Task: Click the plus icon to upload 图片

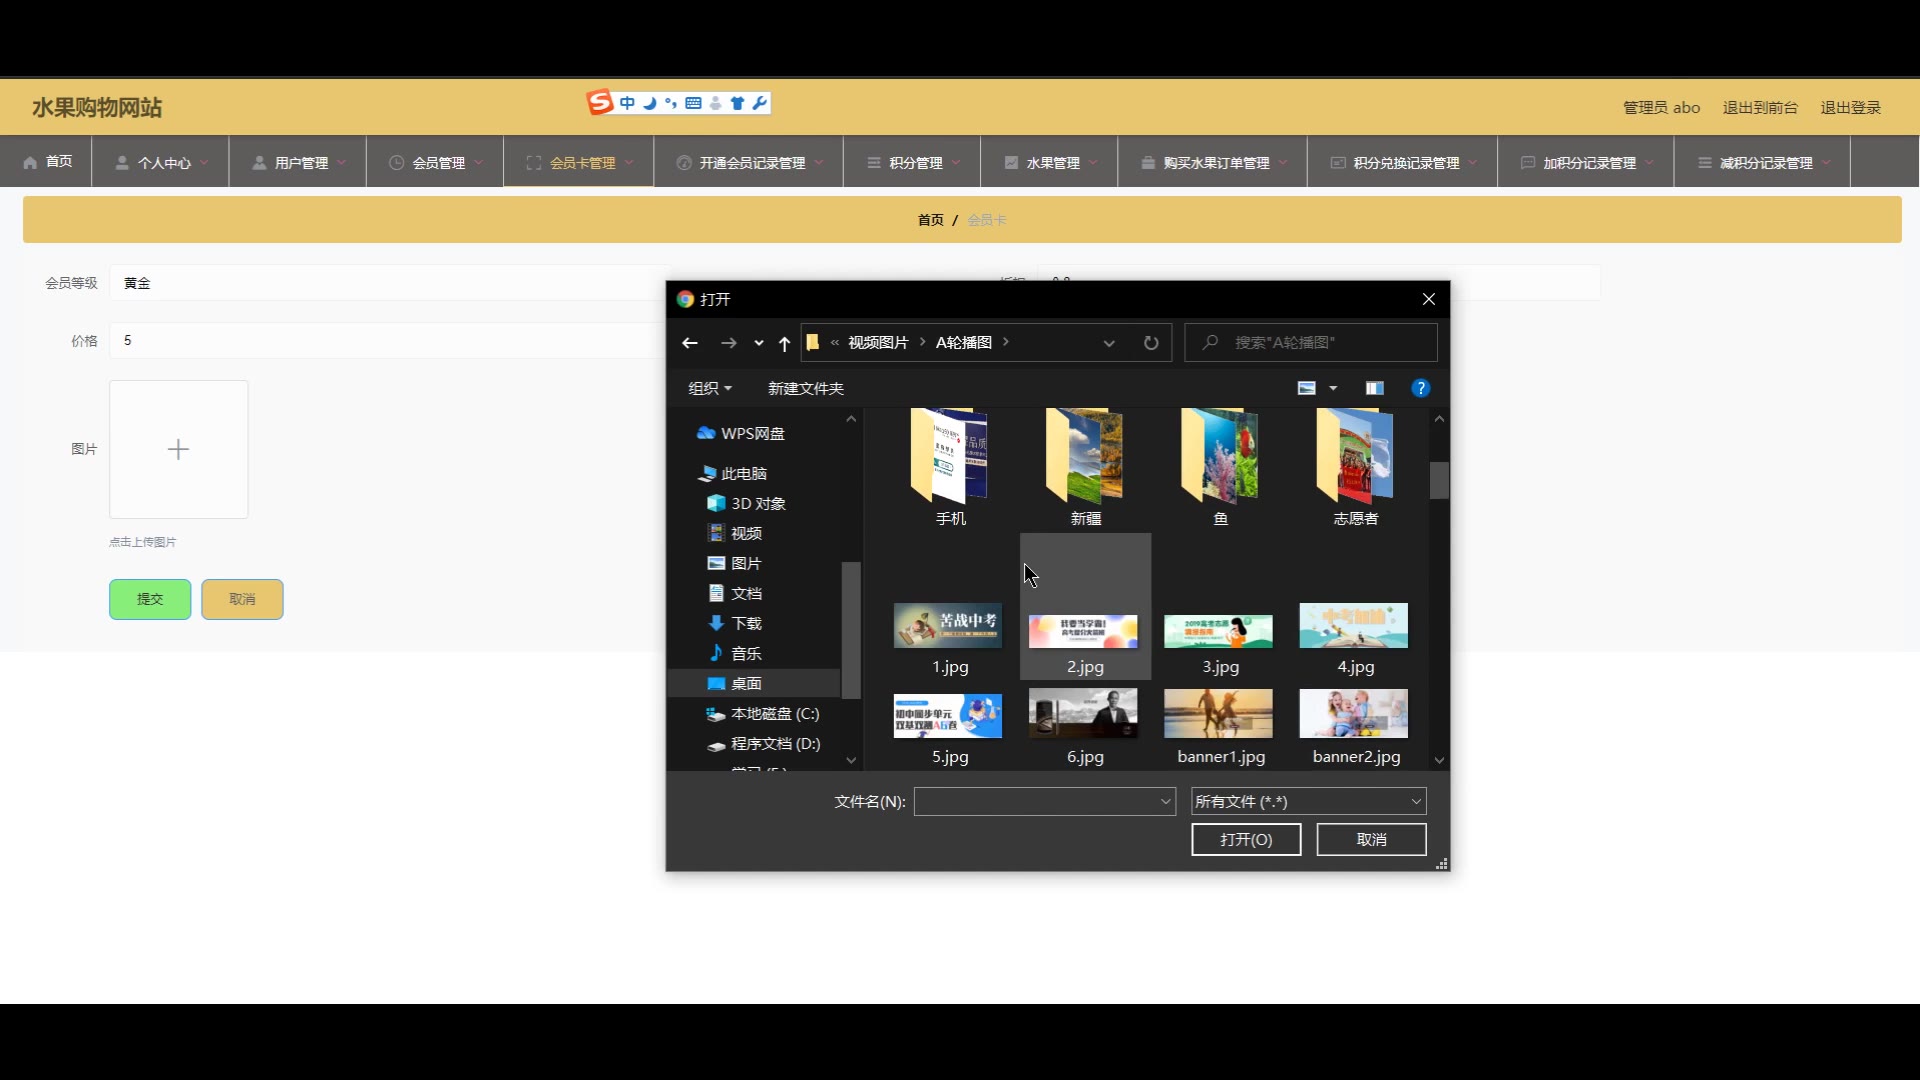Action: coord(178,449)
